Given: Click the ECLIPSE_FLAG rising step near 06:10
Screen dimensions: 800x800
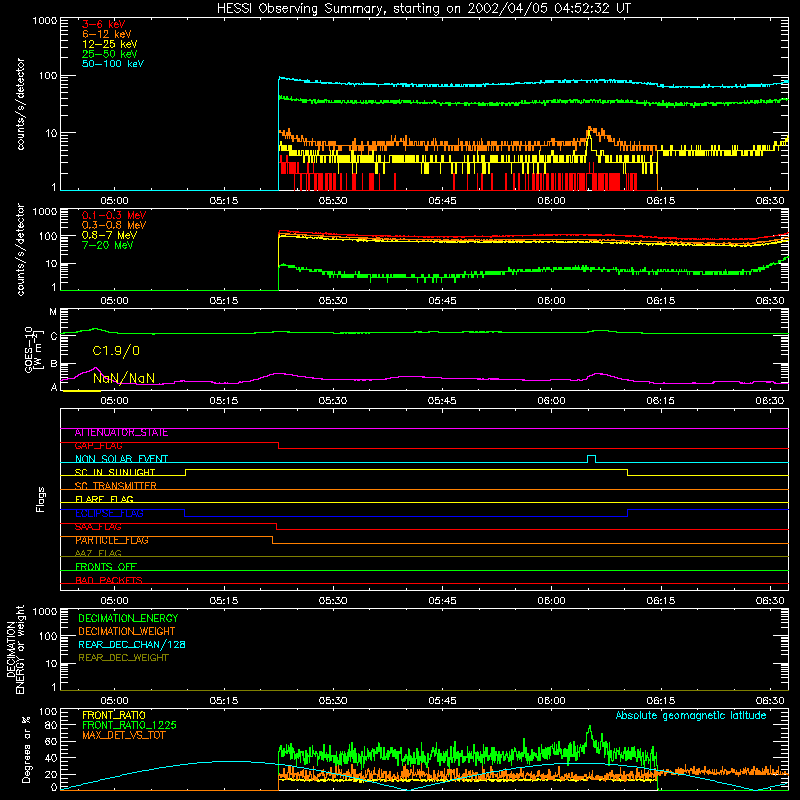Looking at the screenshot, I should pyautogui.click(x=628, y=513).
